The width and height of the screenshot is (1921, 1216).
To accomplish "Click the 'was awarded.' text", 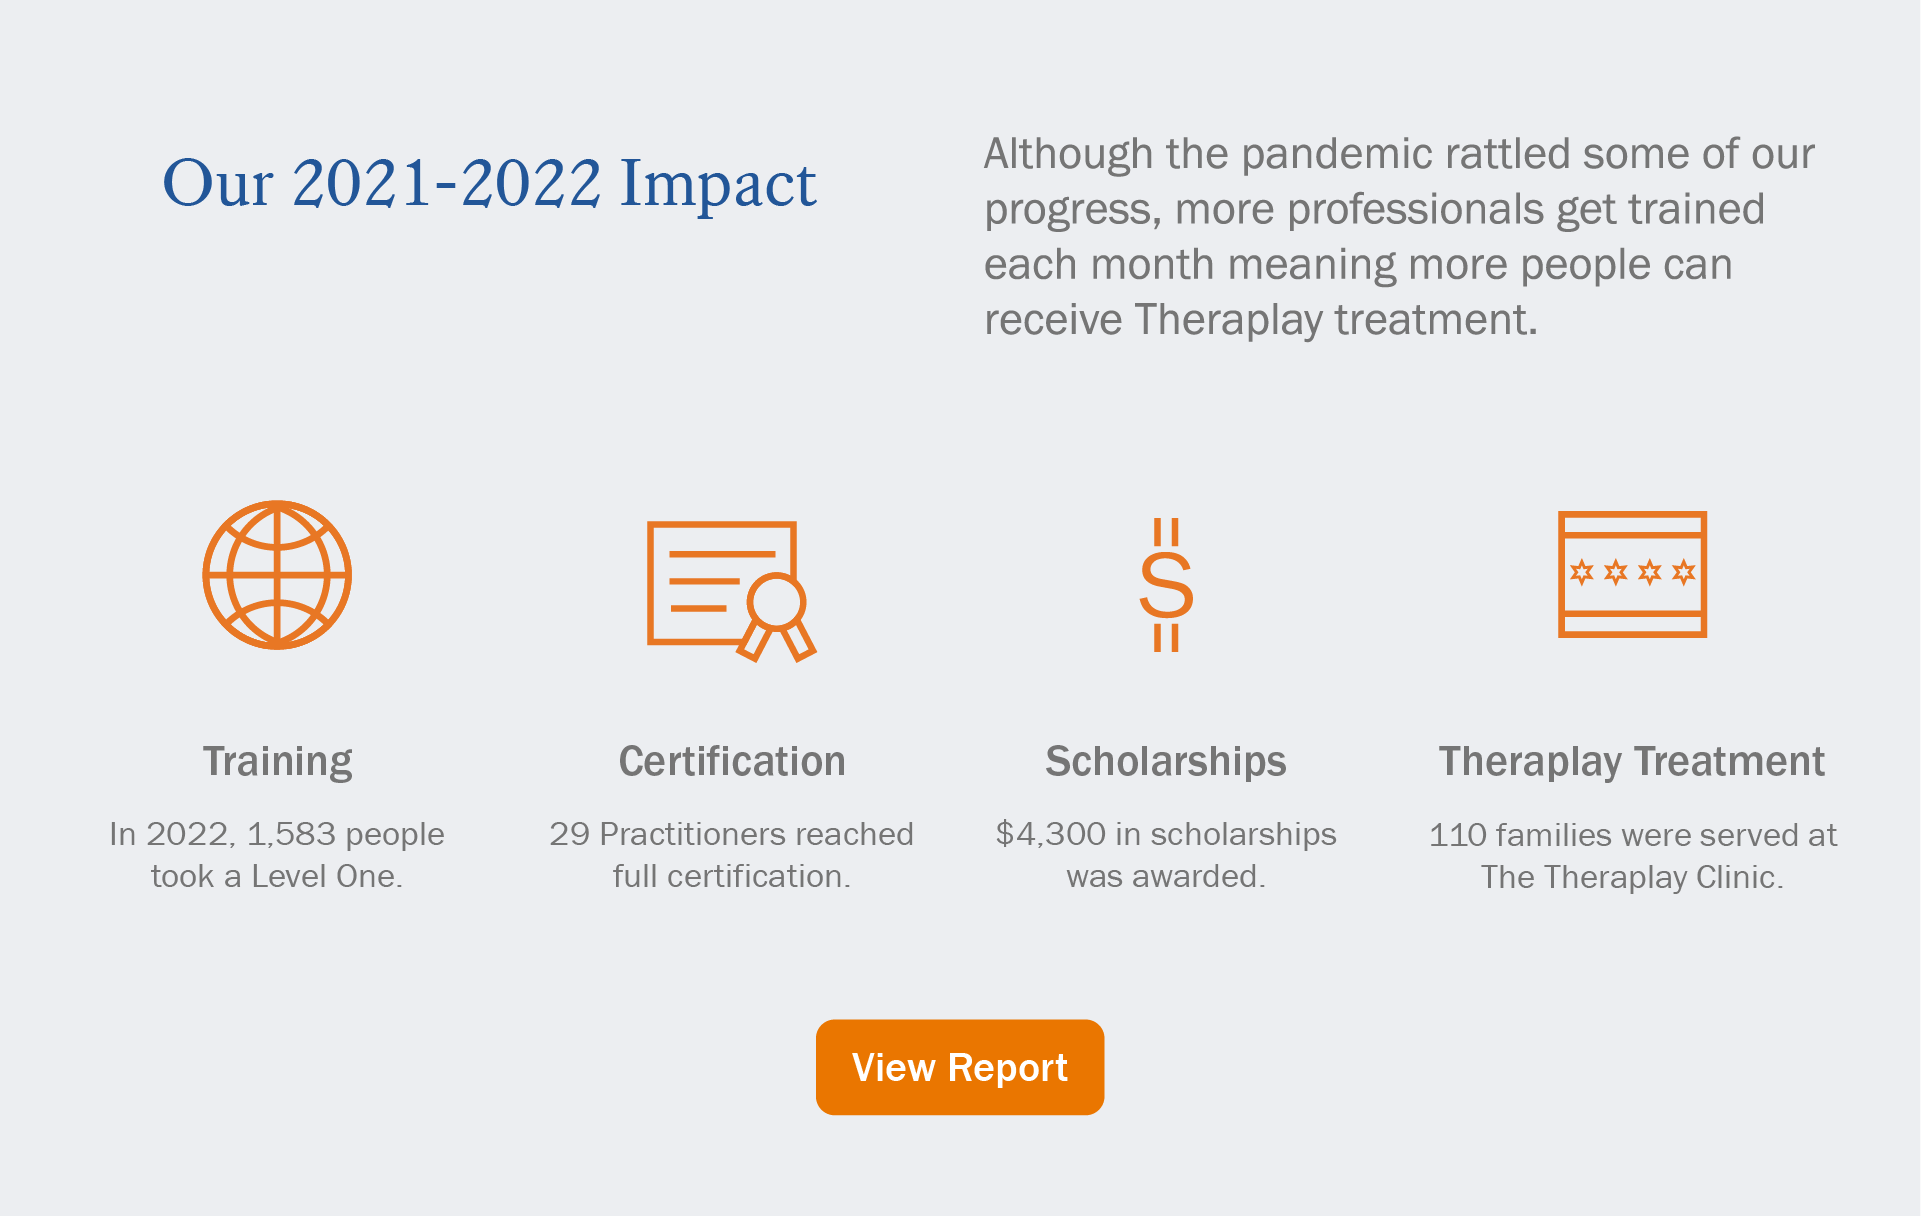I will 1166,877.
